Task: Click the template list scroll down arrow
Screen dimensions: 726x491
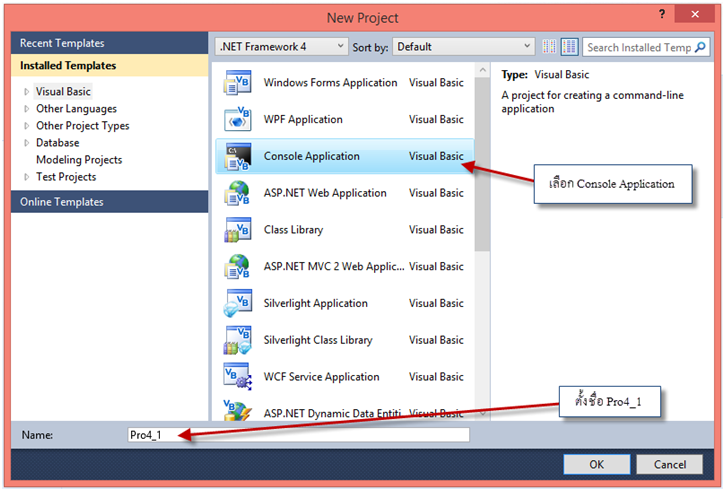Action: coord(482,413)
